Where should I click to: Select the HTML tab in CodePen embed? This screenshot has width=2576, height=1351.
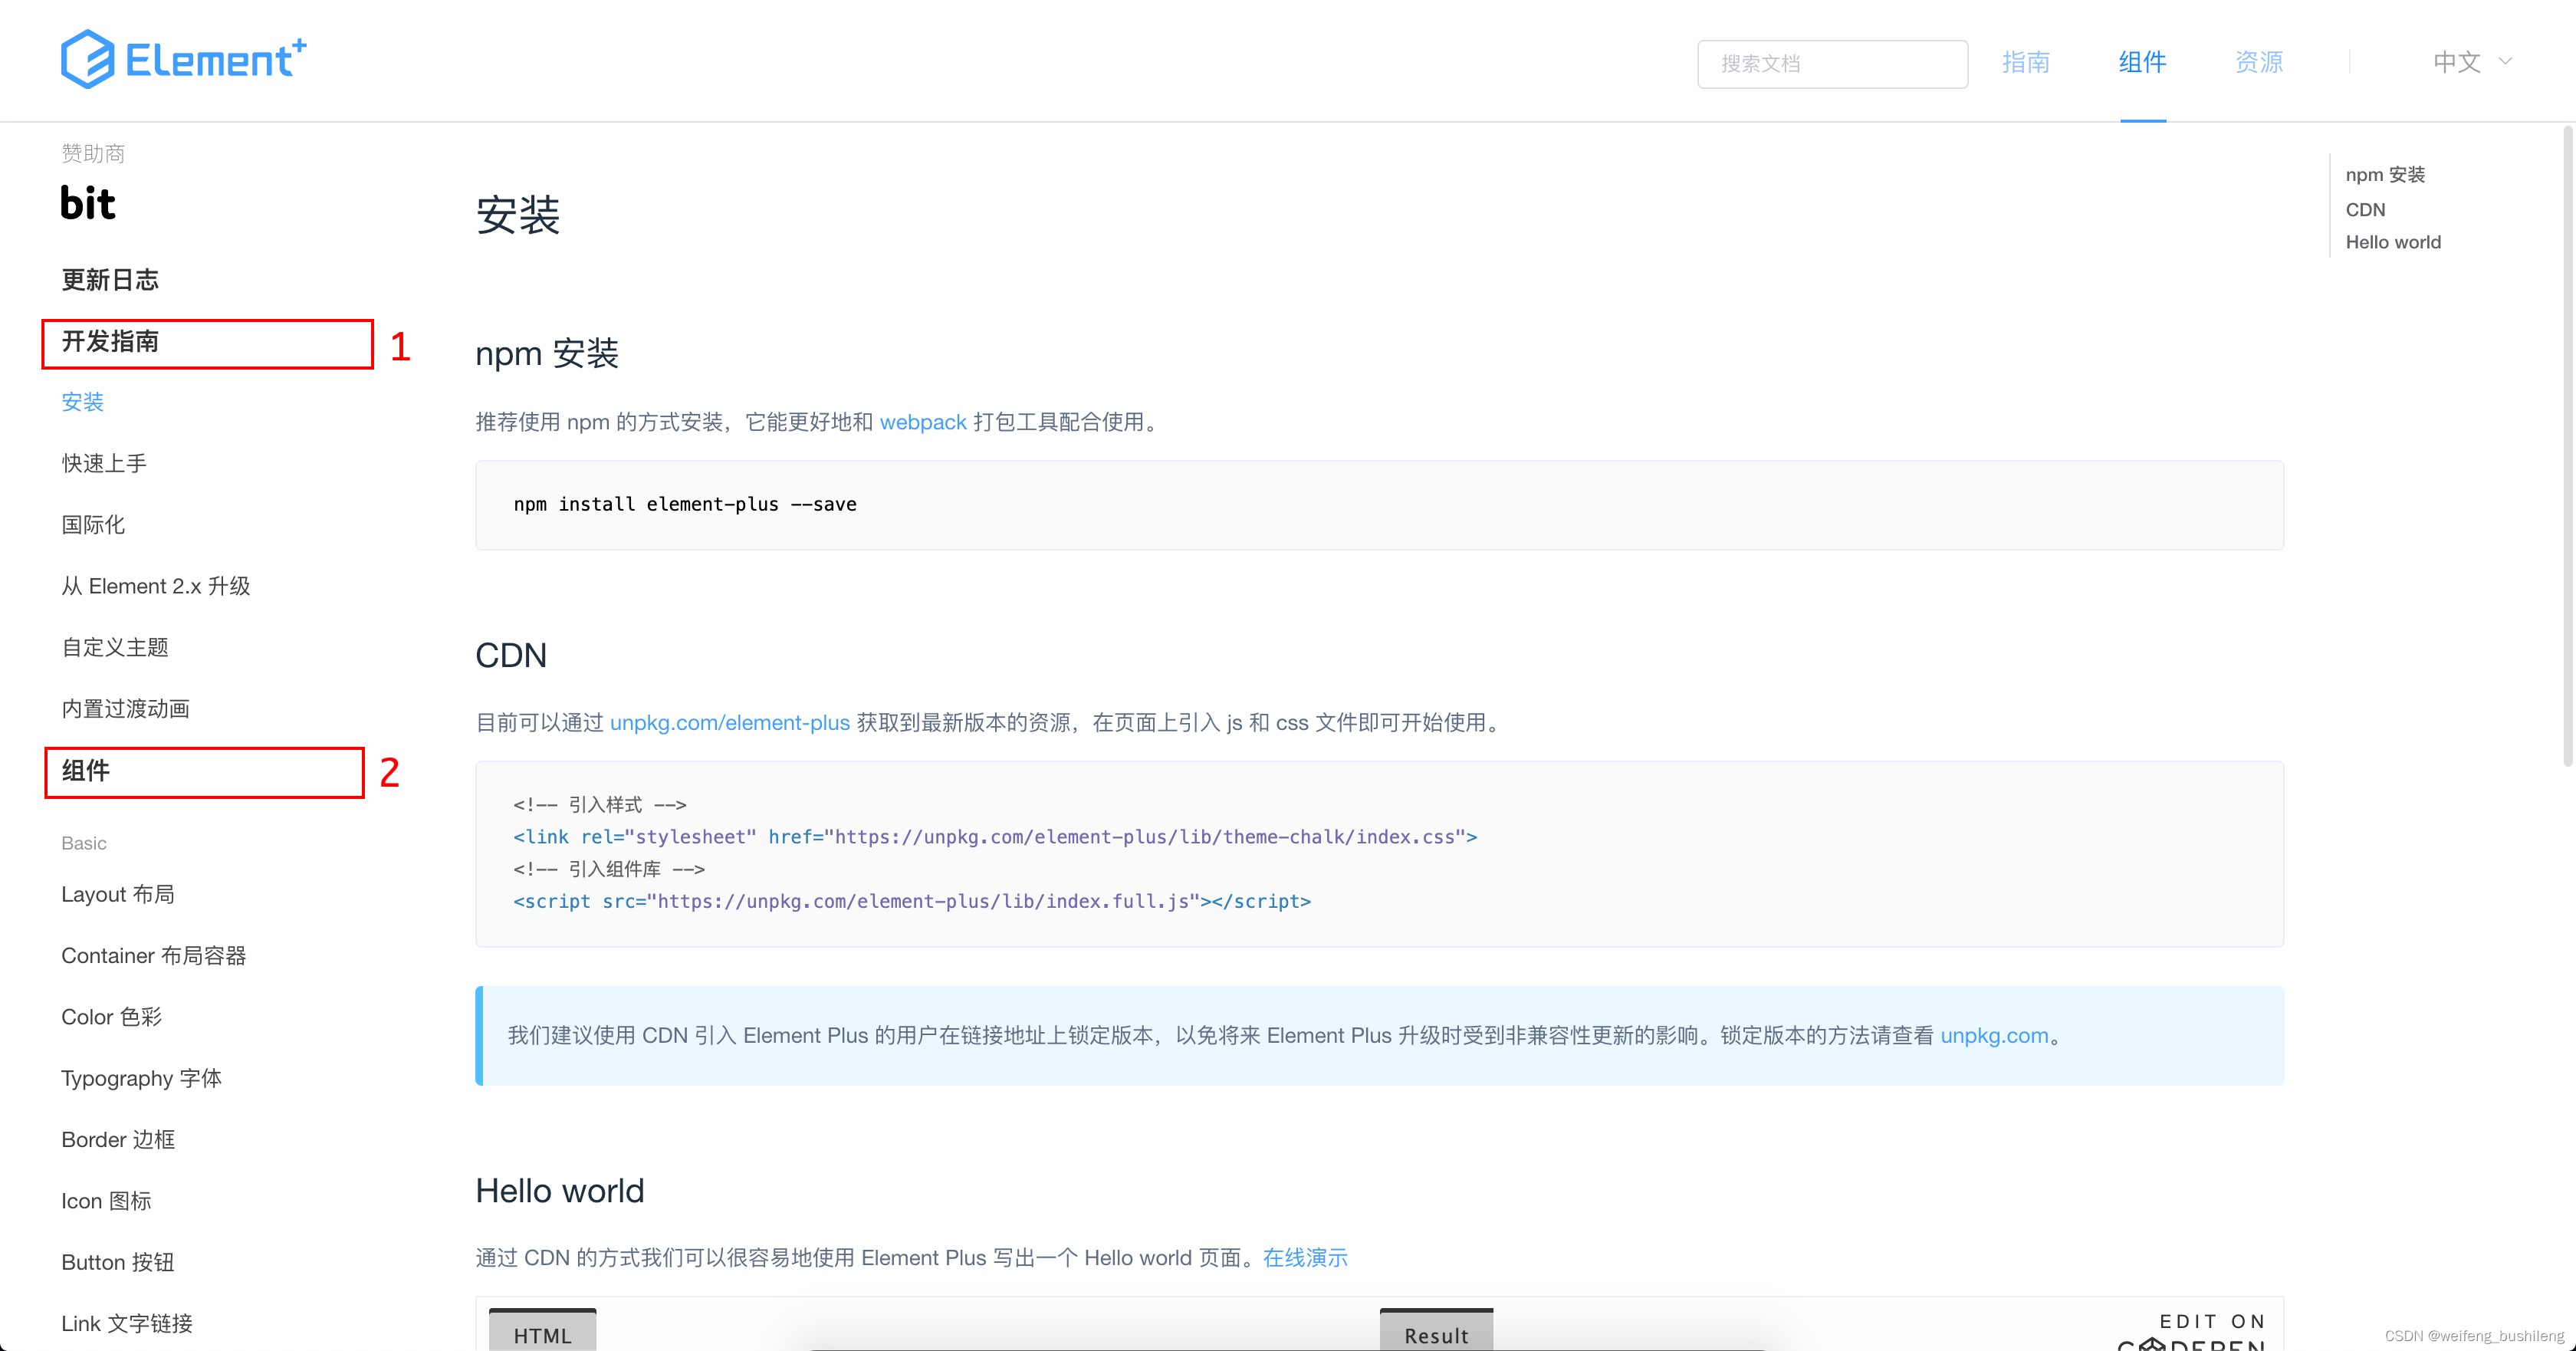pyautogui.click(x=542, y=1334)
